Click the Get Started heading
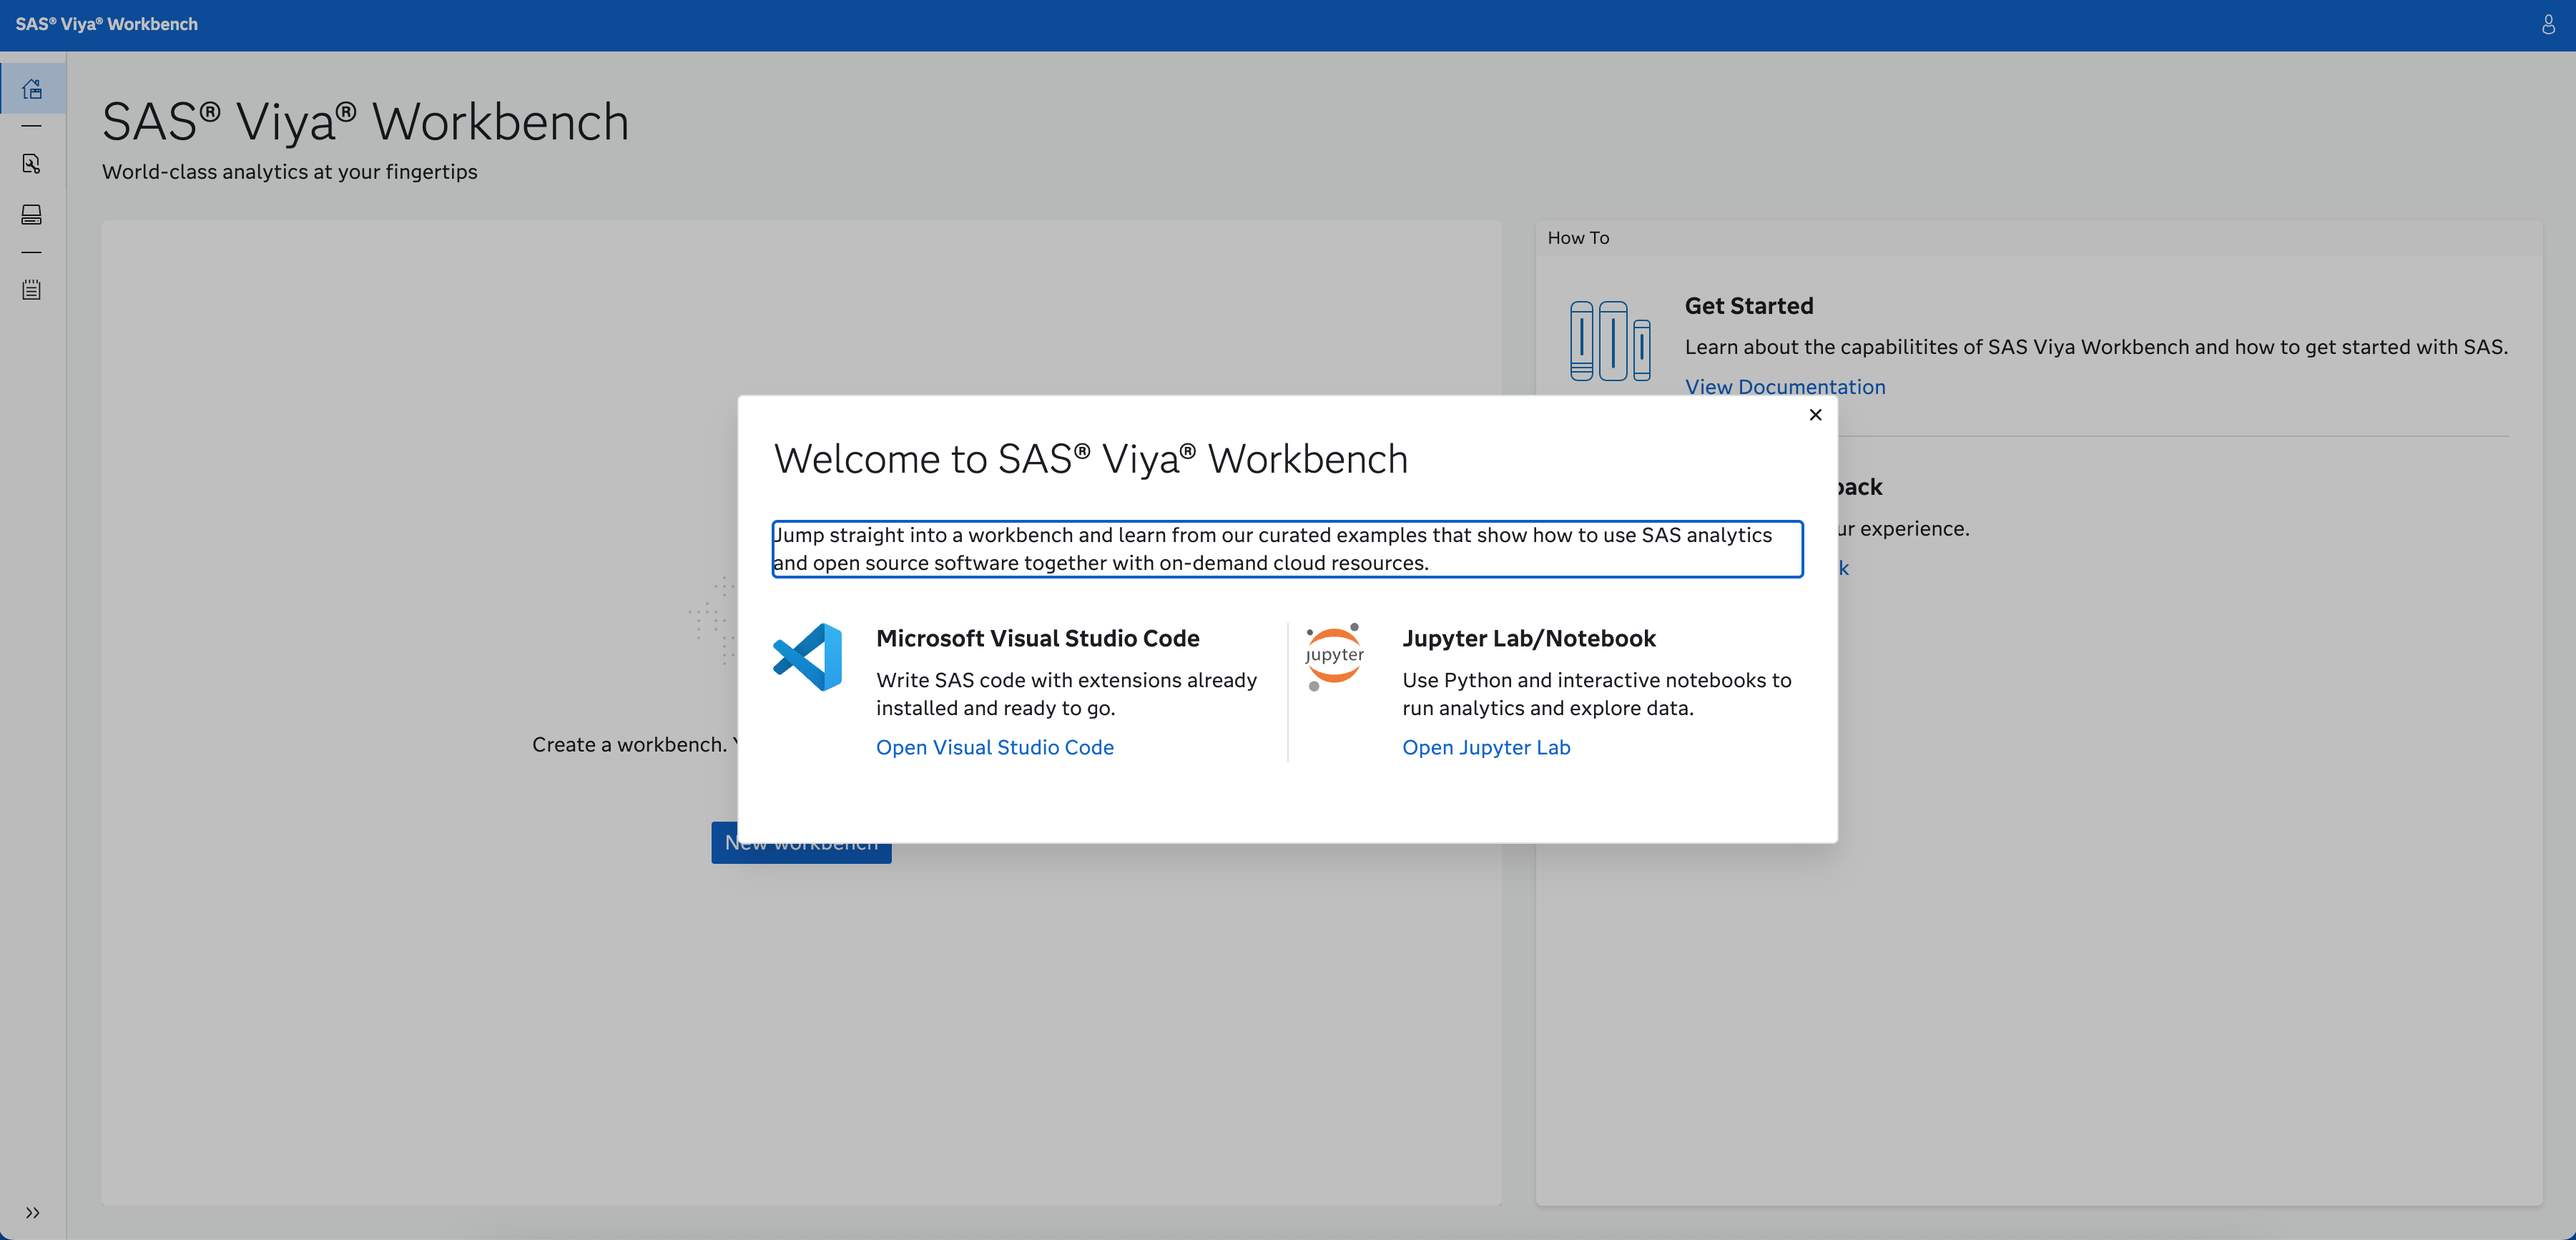Screen dimensions: 2576x1240 (x=1749, y=306)
